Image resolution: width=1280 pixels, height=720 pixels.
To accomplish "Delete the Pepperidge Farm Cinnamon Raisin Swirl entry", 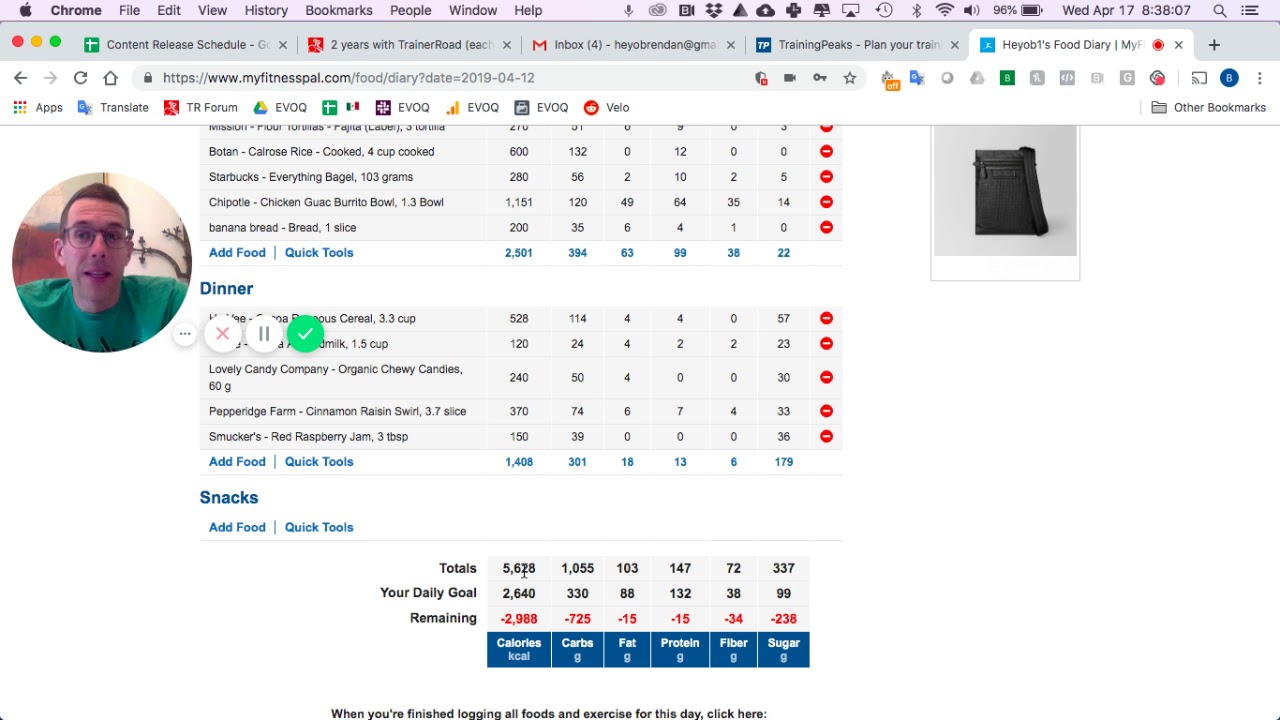I will (x=826, y=411).
